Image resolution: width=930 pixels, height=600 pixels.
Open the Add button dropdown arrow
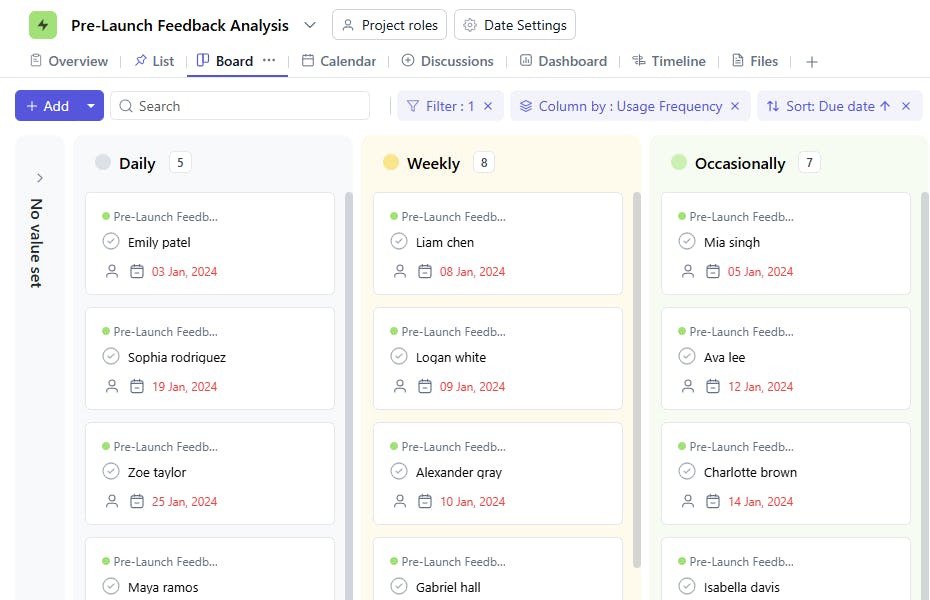91,106
